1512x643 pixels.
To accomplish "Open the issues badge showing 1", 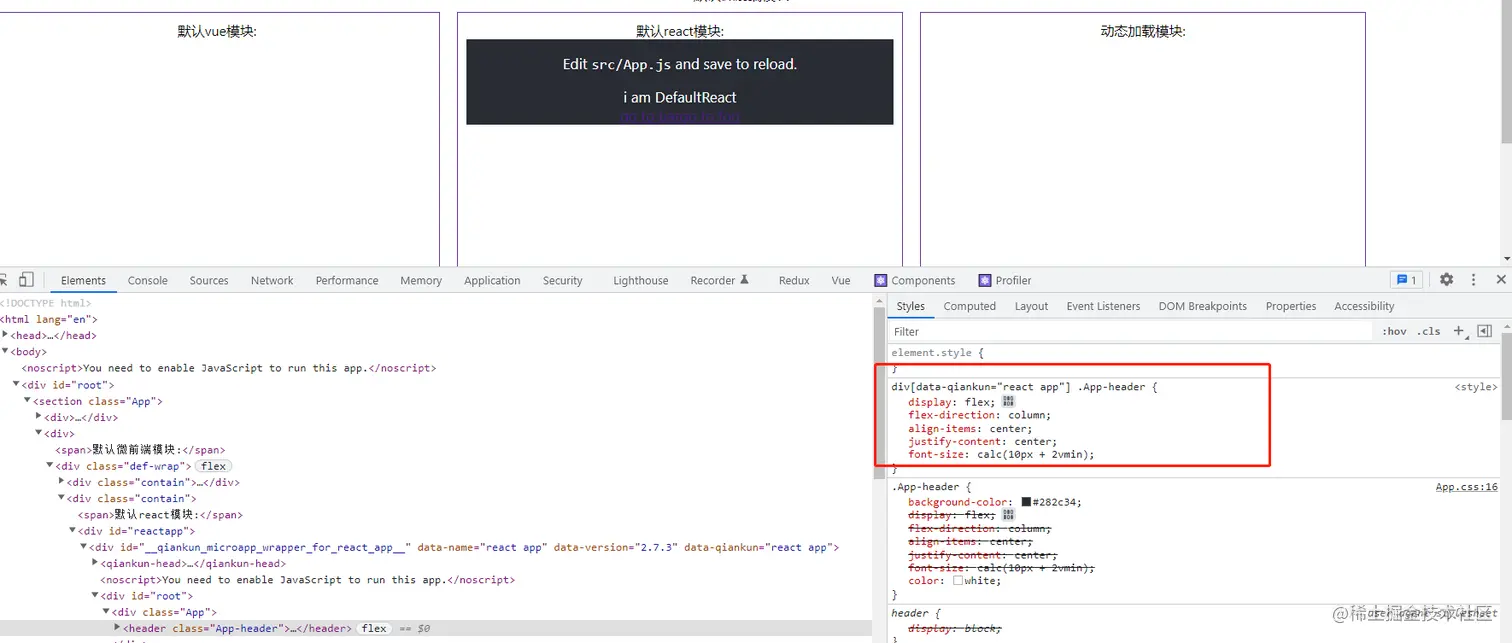I will tap(1405, 280).
